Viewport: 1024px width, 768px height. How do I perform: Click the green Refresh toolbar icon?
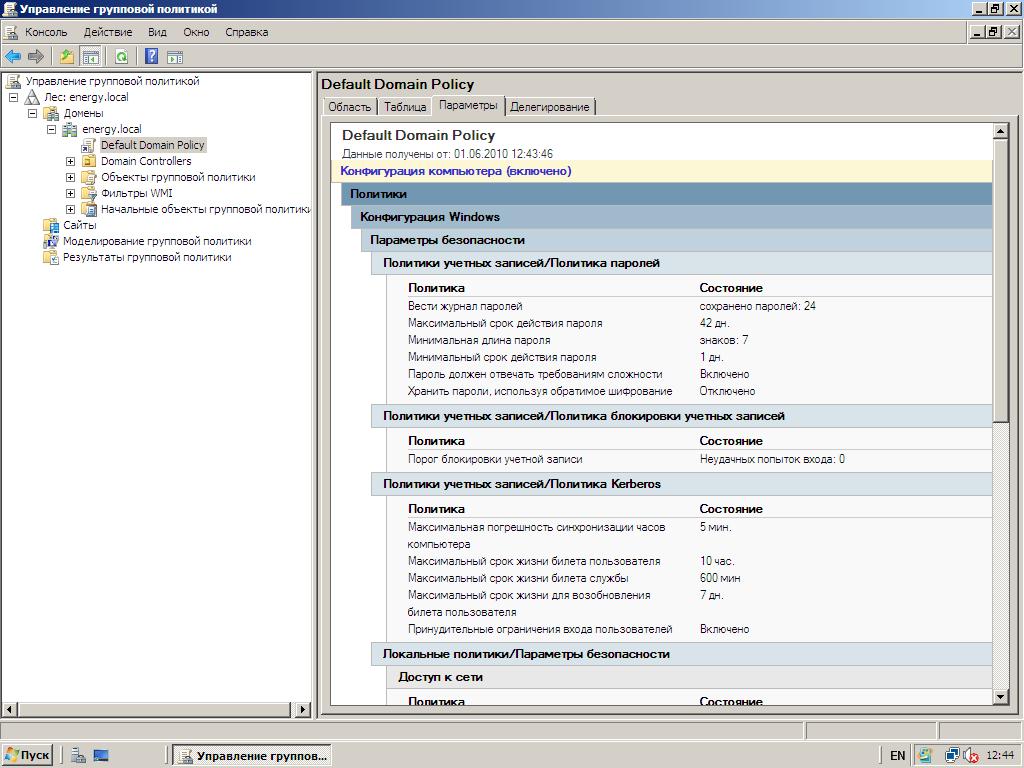tap(121, 57)
